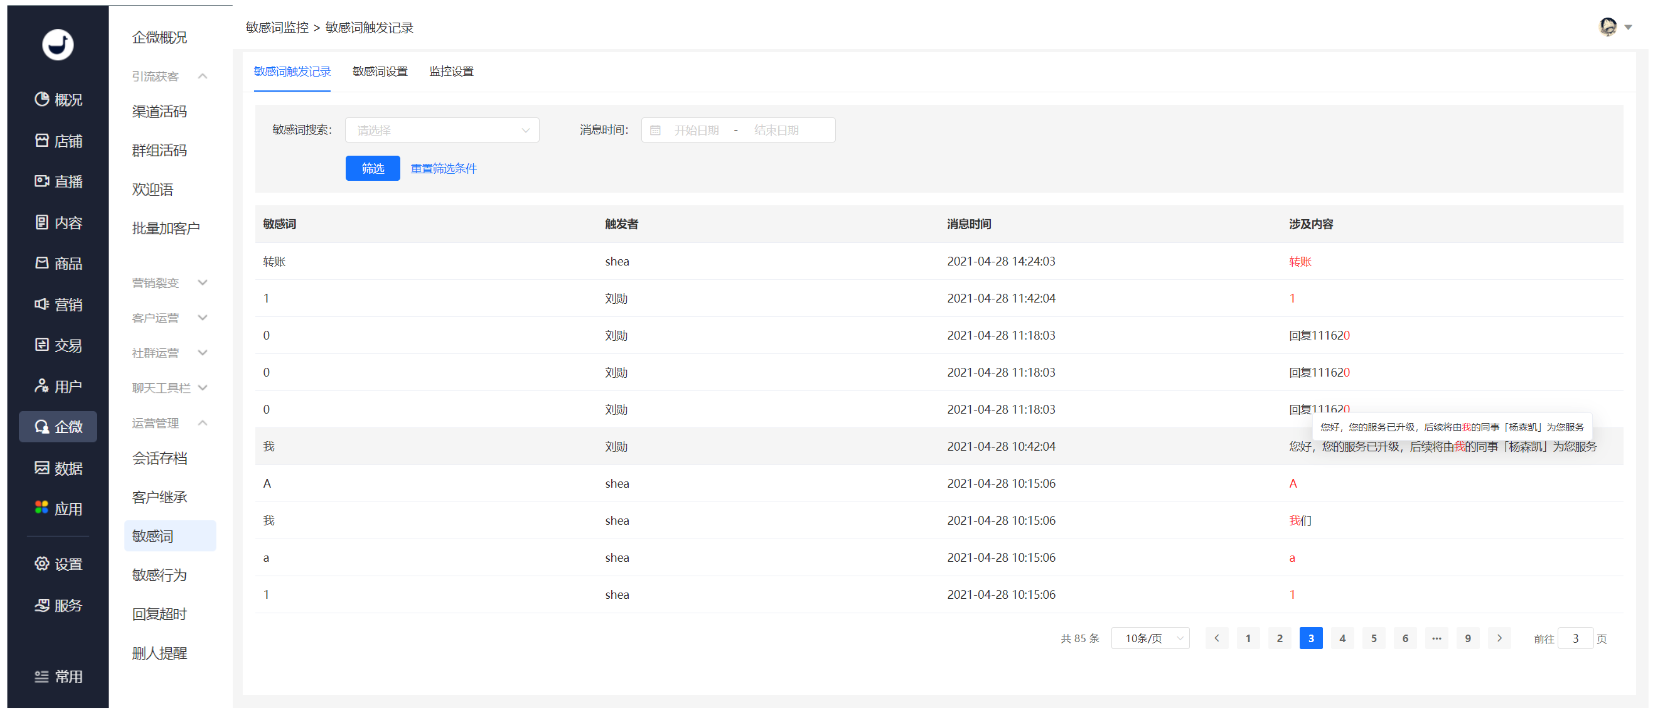The width and height of the screenshot is (1660, 722).
Task: Expand the 客户运营 menu group
Action: [170, 318]
